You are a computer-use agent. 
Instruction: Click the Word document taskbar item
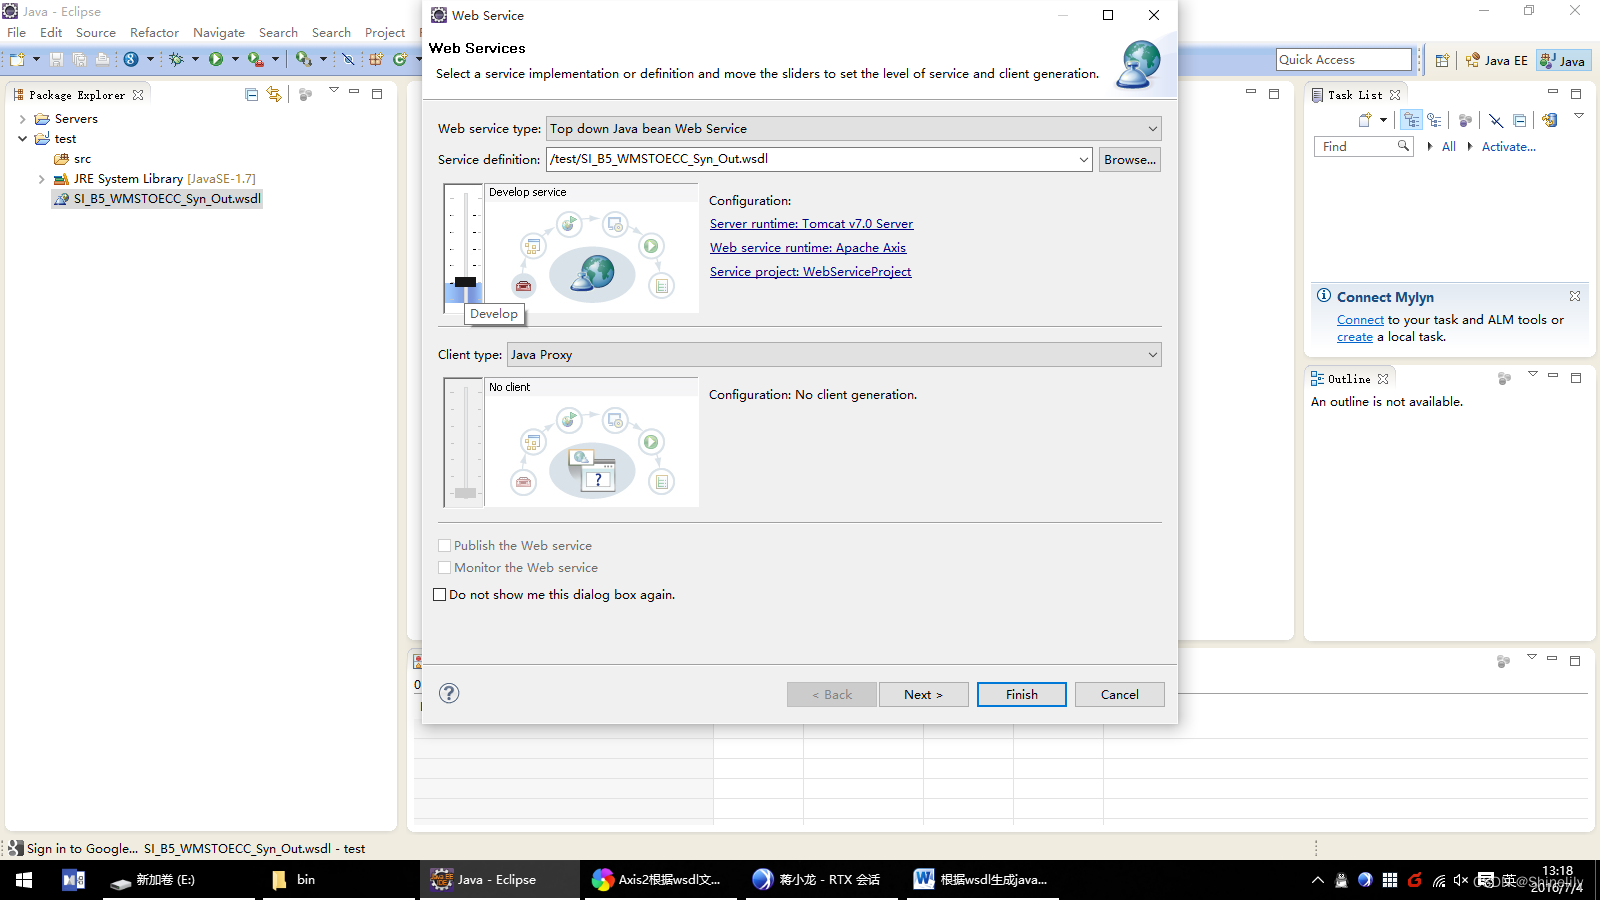click(981, 880)
